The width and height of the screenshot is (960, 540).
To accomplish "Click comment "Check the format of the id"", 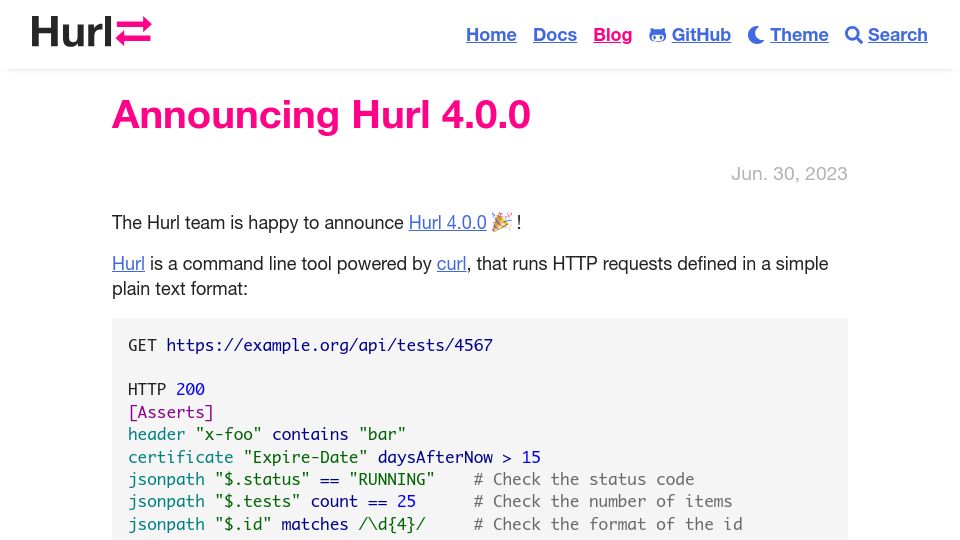I will tap(608, 525).
